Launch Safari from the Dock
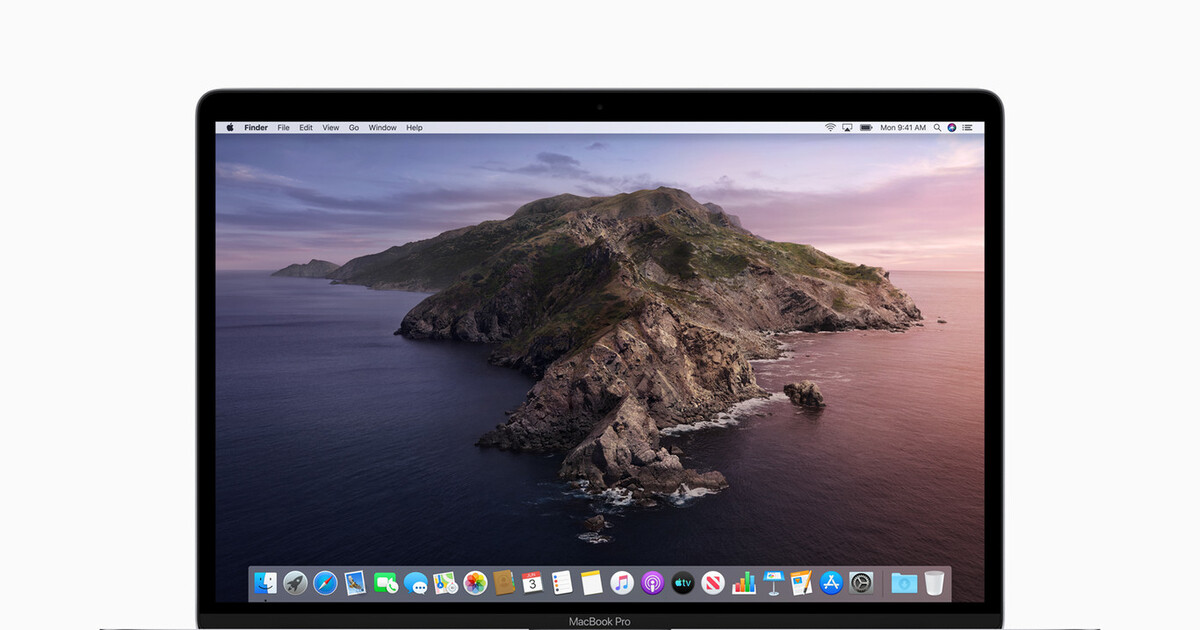Image resolution: width=1200 pixels, height=630 pixels. click(x=325, y=583)
